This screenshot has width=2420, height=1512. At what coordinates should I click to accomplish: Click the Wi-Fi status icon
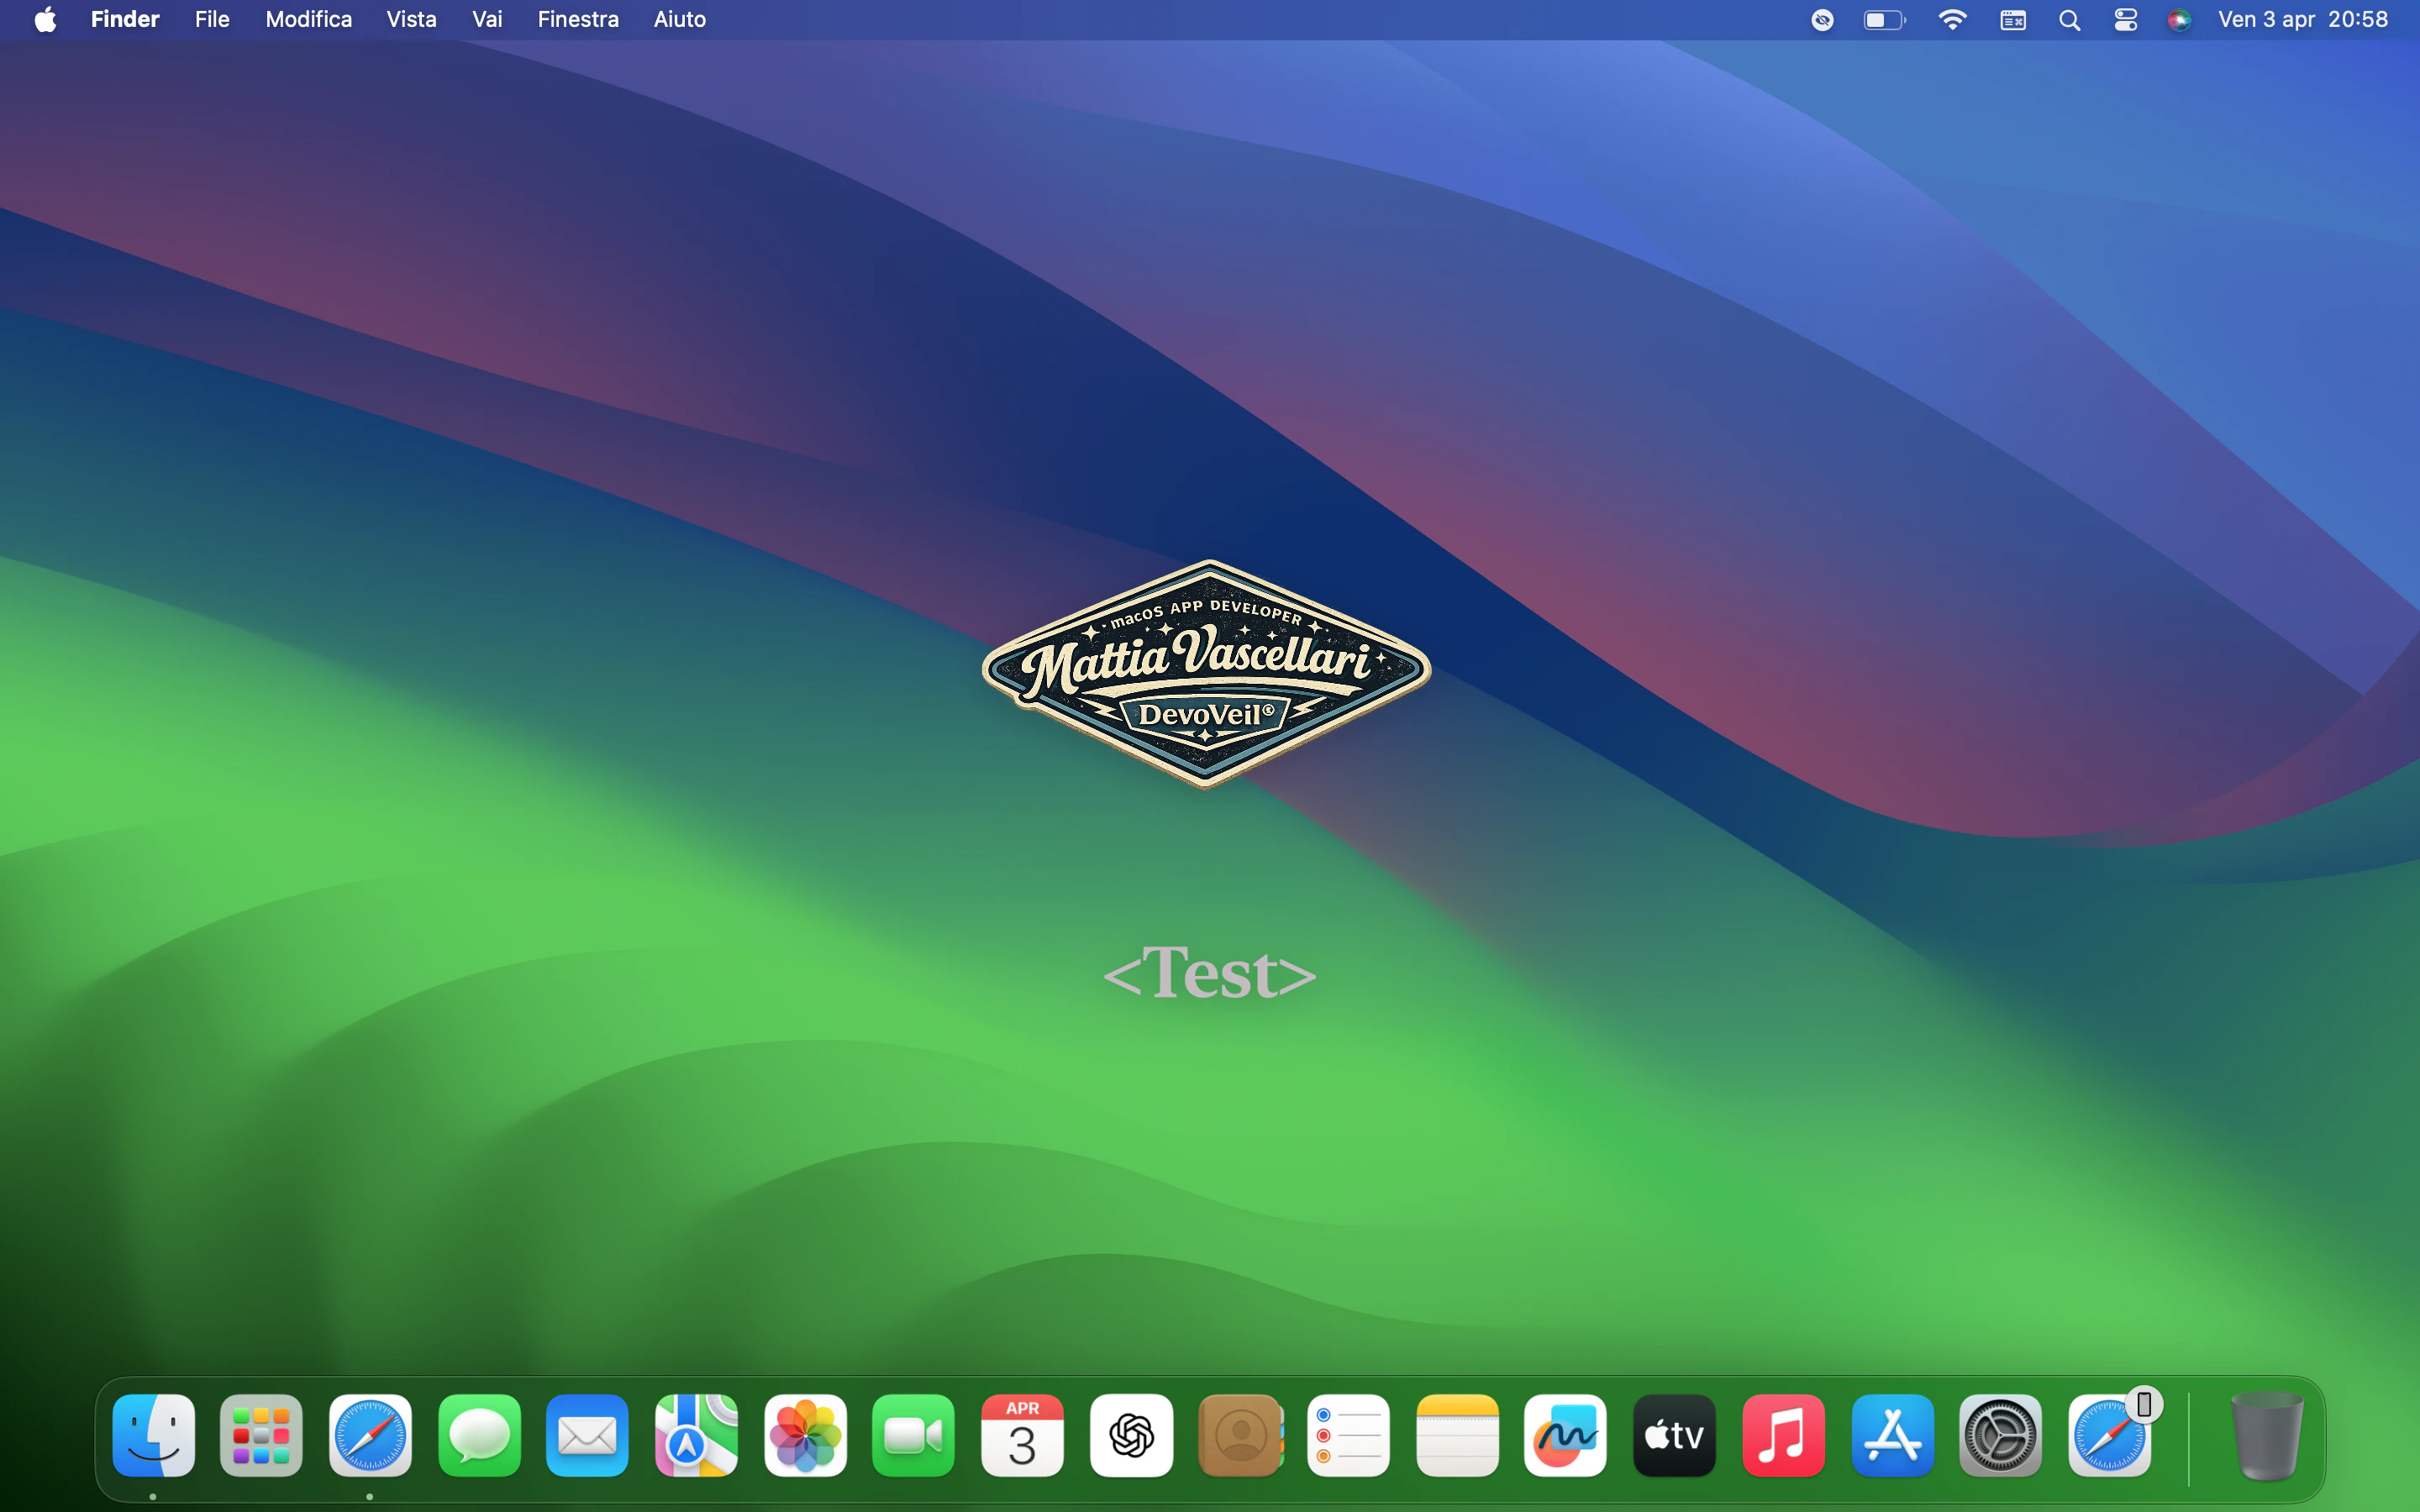tap(1952, 20)
